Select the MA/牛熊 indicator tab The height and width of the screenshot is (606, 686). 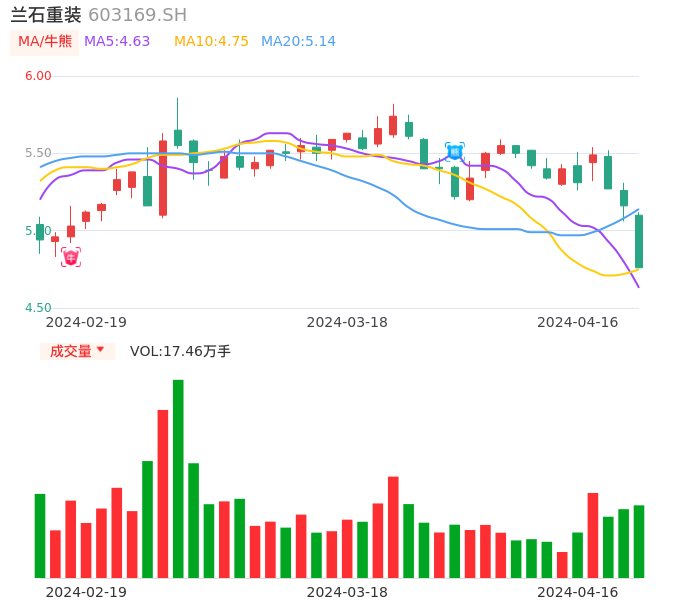coord(45,42)
